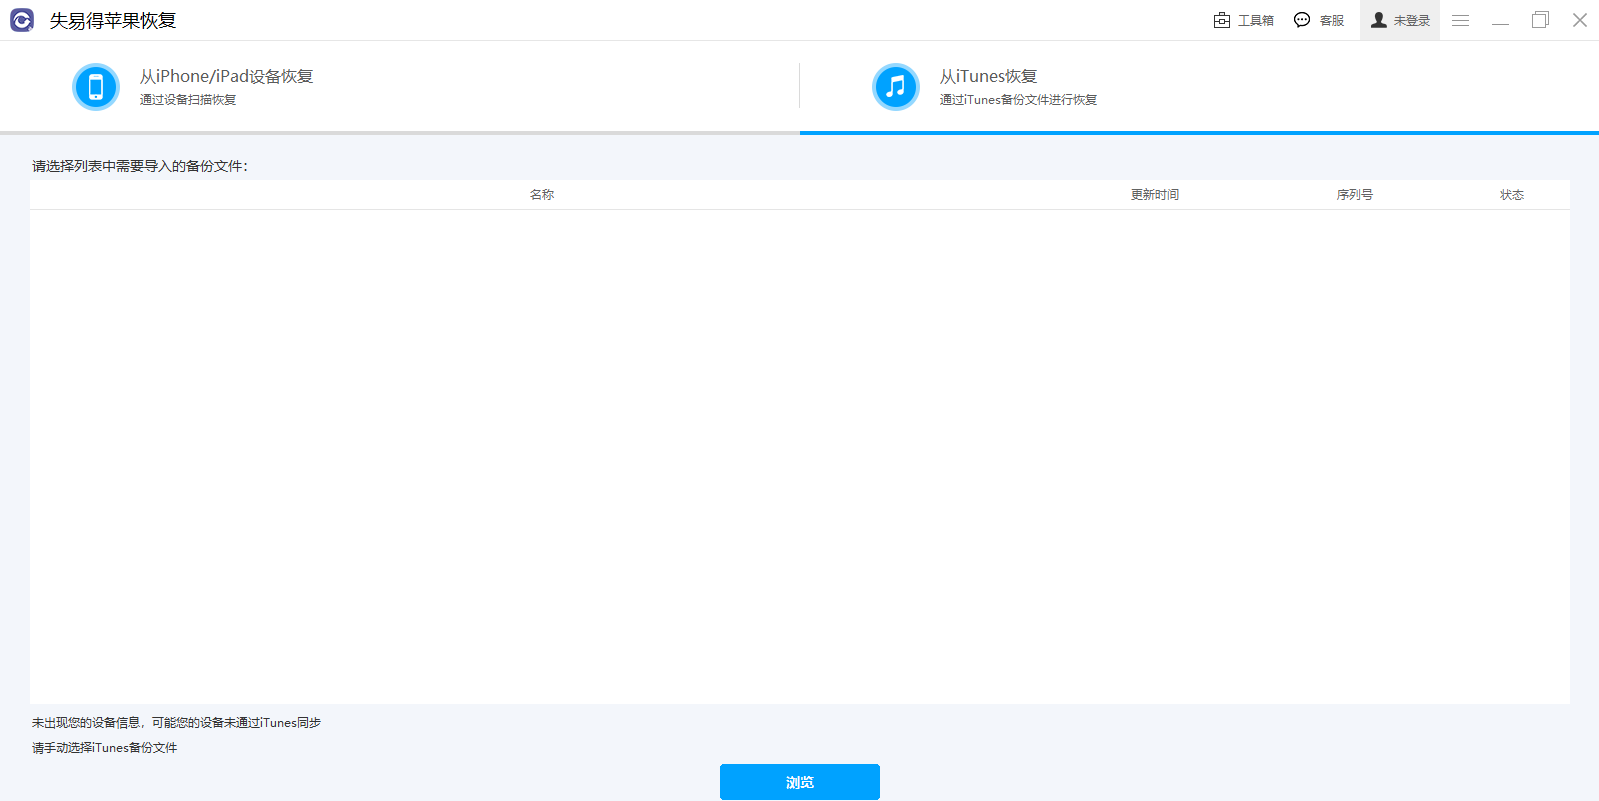Screen dimensions: 1599x801
Task: Click the blue iTunes music note icon
Action: point(895,87)
